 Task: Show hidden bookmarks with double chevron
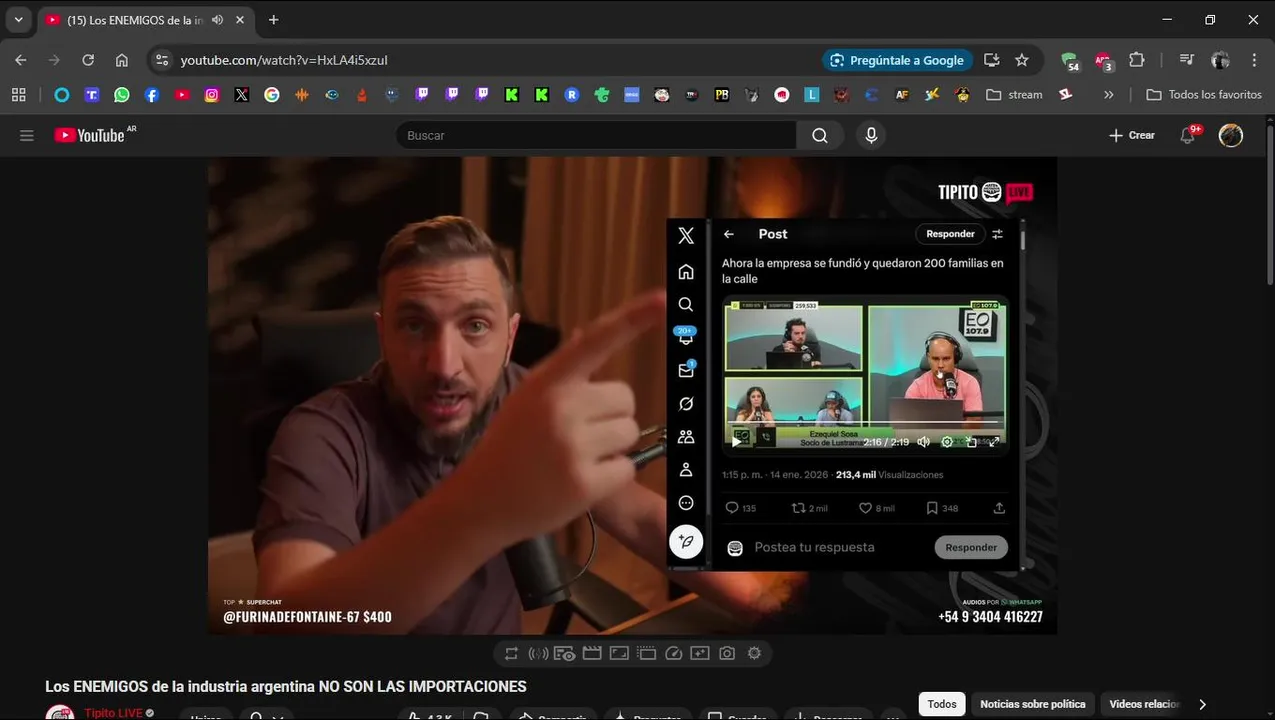(1108, 95)
